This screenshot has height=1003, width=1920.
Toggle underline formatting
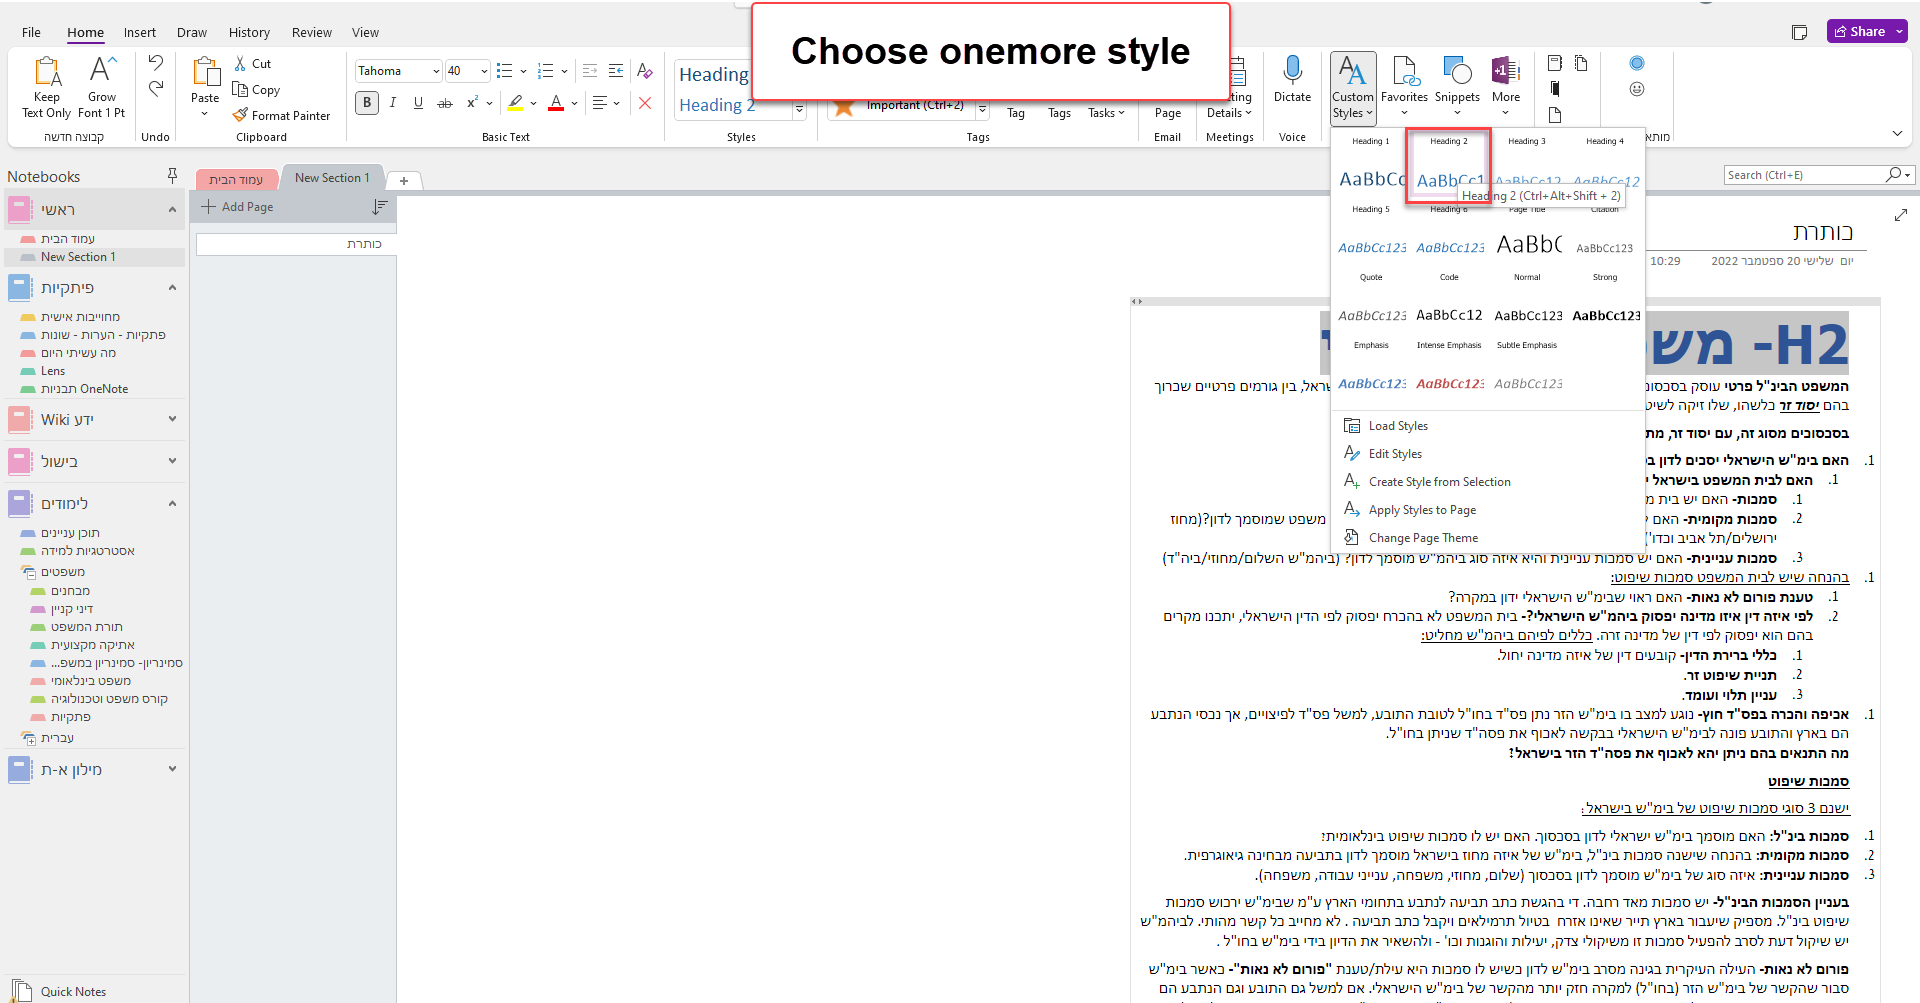click(x=418, y=102)
